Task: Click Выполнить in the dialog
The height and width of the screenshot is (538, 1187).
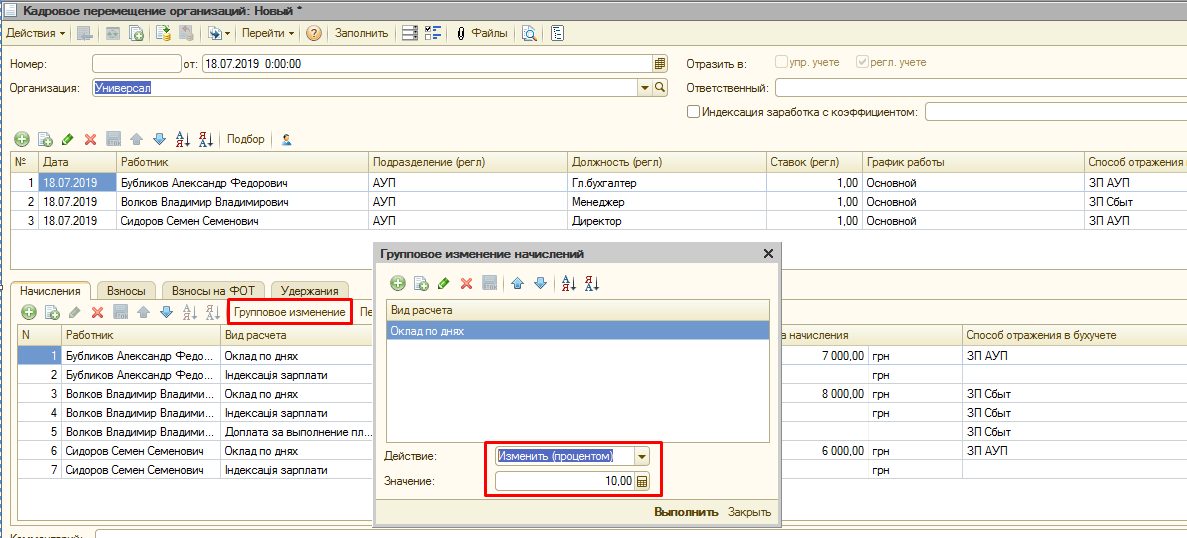Action: [x=686, y=512]
